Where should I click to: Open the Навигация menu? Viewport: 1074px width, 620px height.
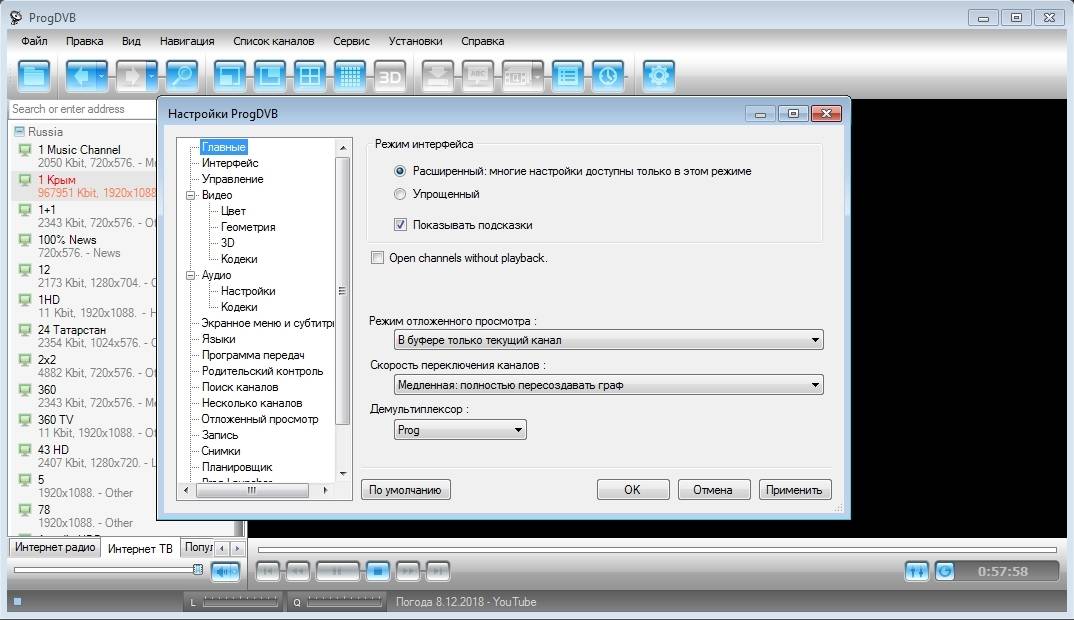tap(187, 41)
